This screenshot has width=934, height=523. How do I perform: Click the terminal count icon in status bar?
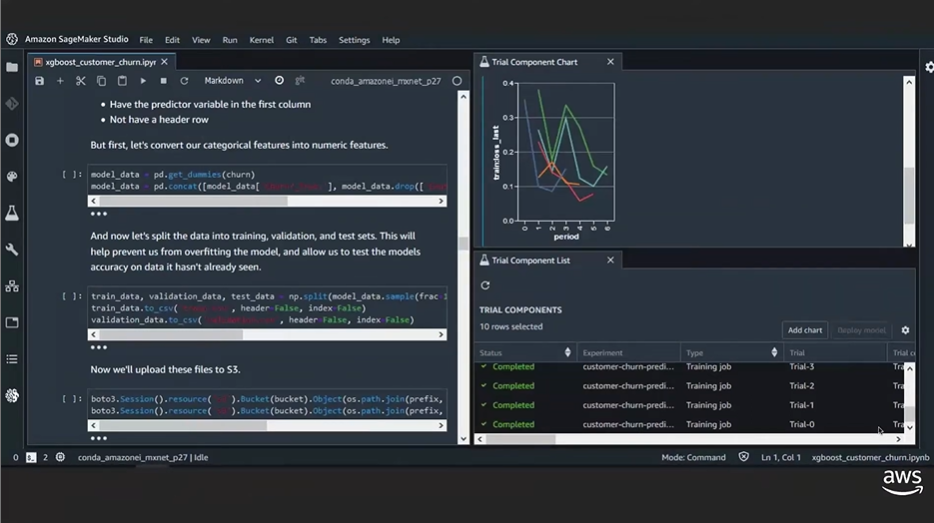point(31,457)
